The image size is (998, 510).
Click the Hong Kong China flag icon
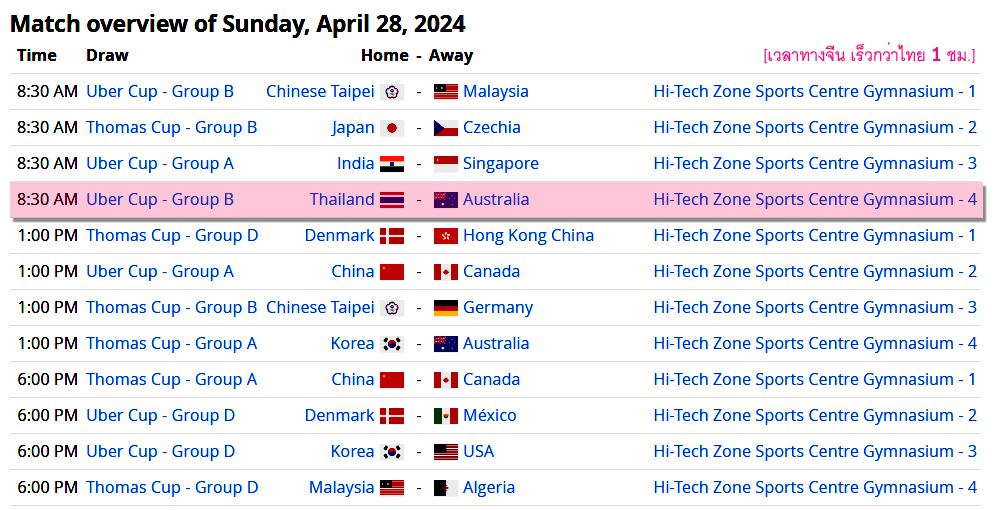[x=446, y=236]
